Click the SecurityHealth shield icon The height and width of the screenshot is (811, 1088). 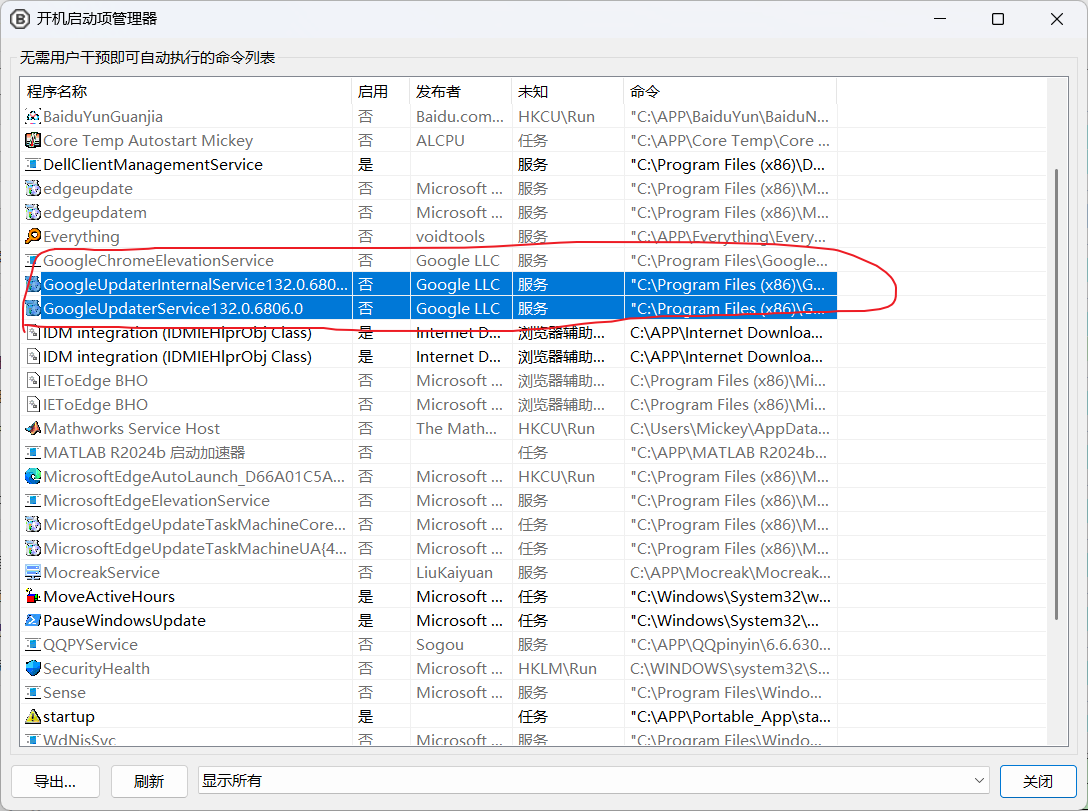coord(33,669)
